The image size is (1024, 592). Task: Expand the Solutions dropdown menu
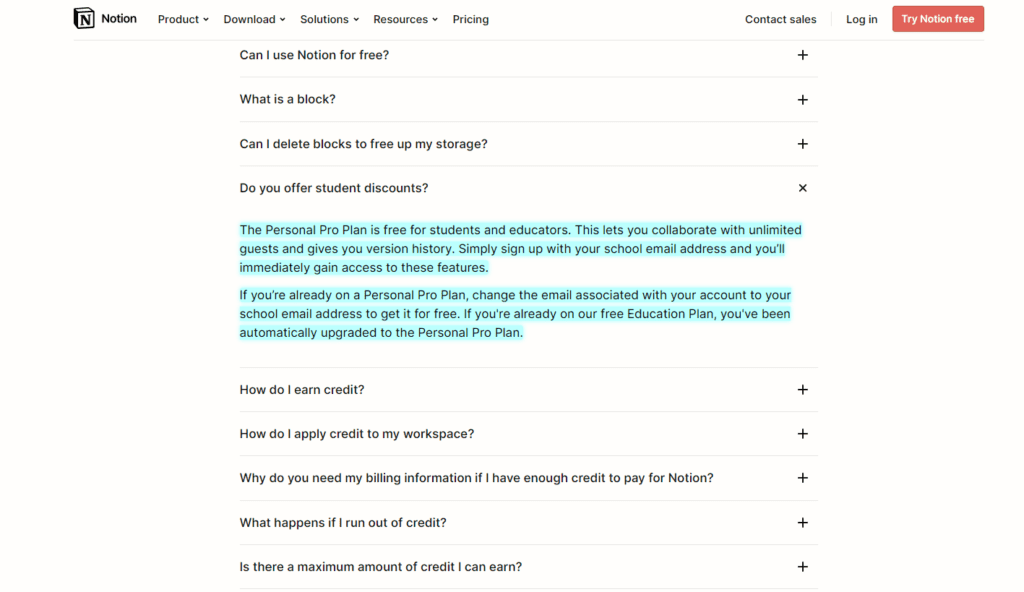click(x=330, y=19)
